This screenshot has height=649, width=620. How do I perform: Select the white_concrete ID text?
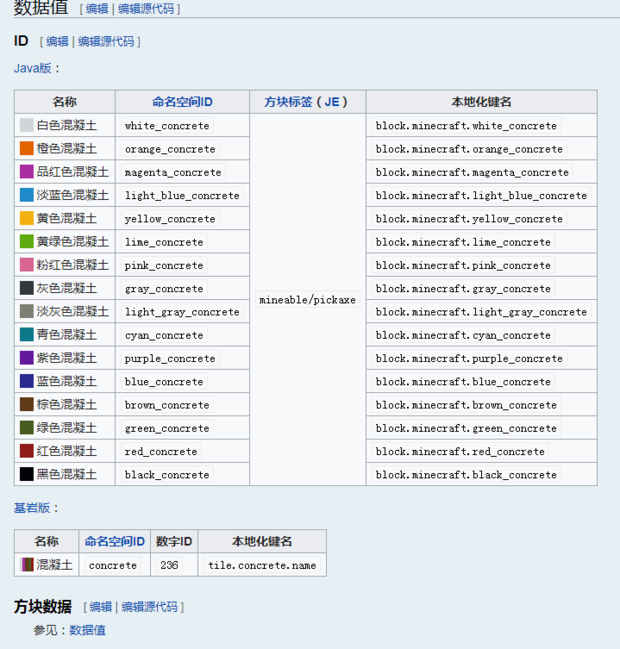tap(167, 125)
